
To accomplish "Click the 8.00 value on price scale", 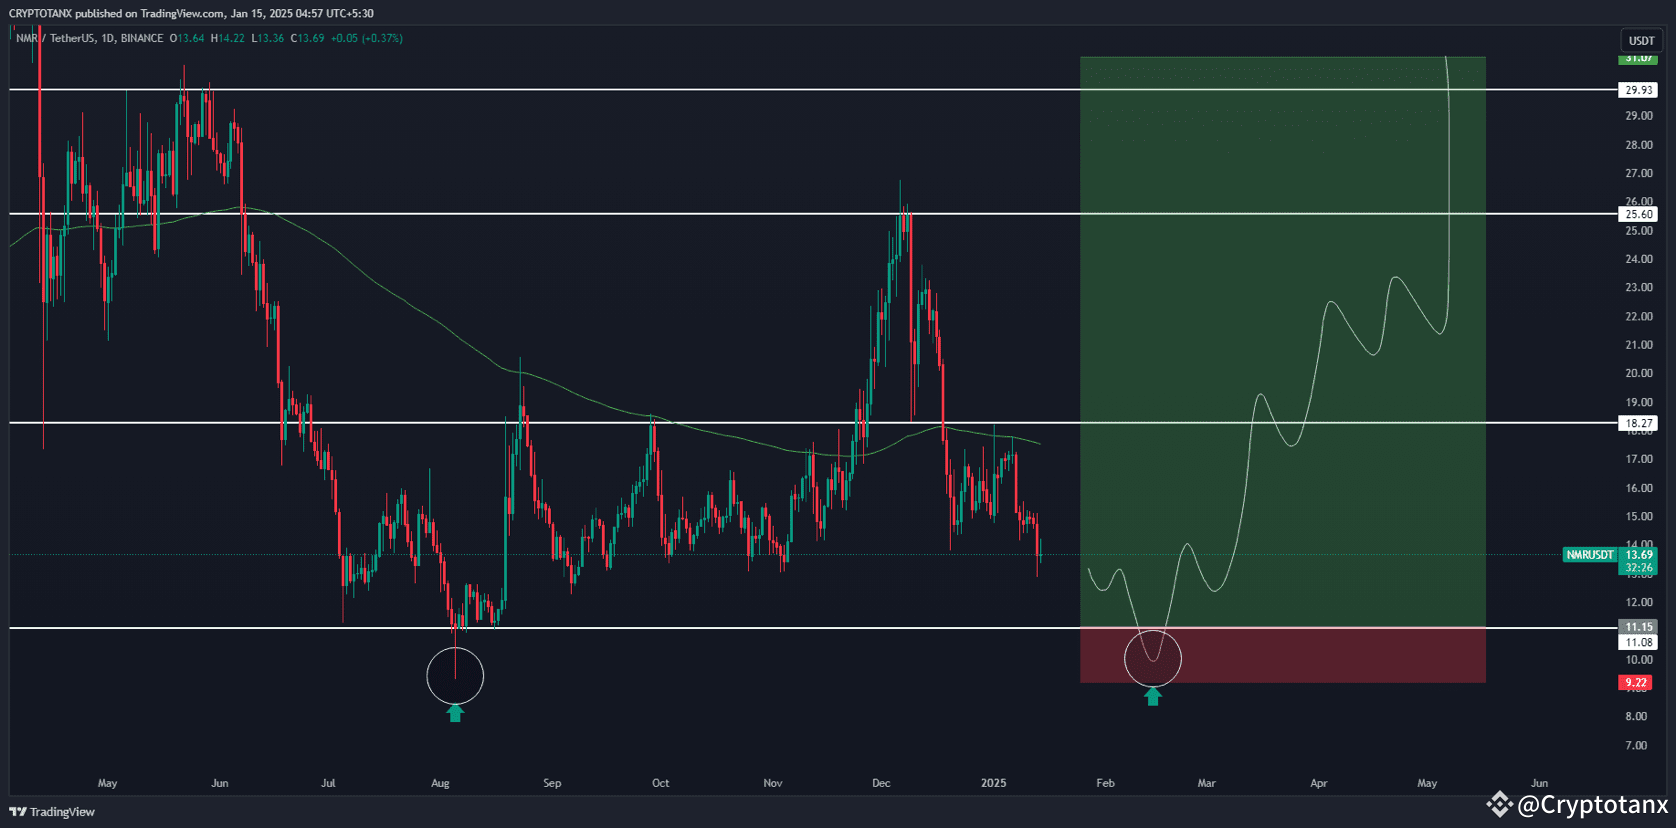I will click(x=1636, y=717).
